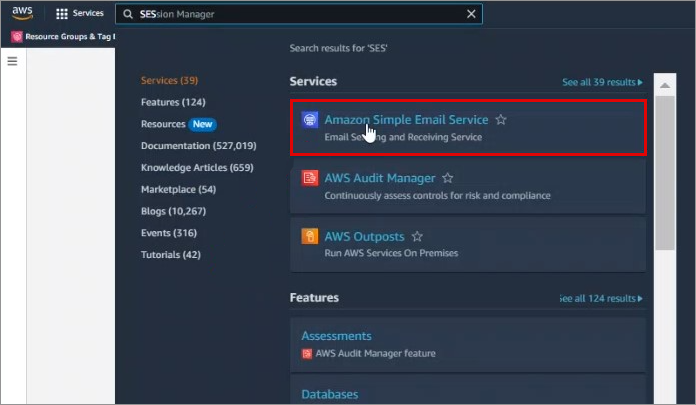Open the hamburger side navigation menu
This screenshot has height=405, width=696.
13,61
